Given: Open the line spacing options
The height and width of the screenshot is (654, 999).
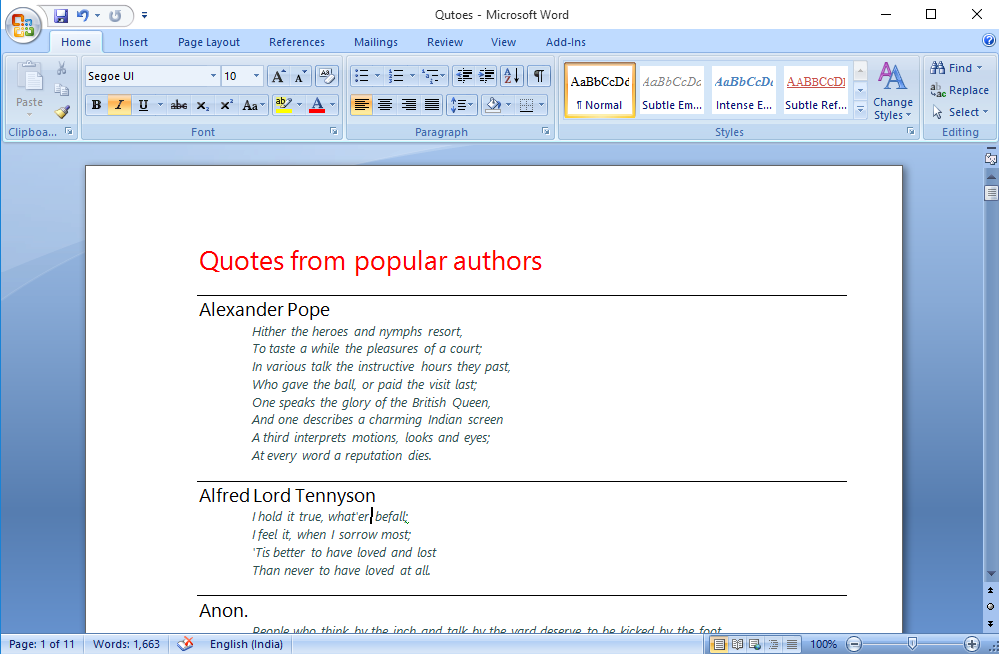Looking at the screenshot, I should pos(462,105).
